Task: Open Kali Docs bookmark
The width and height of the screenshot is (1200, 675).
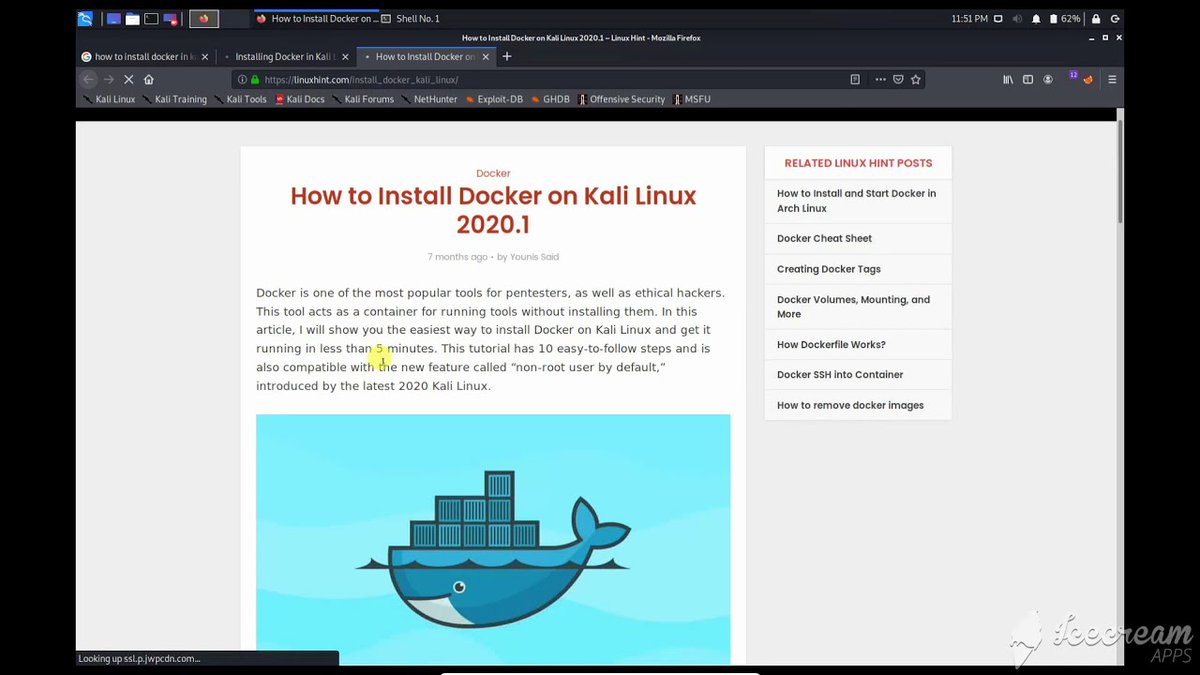Action: coord(300,99)
